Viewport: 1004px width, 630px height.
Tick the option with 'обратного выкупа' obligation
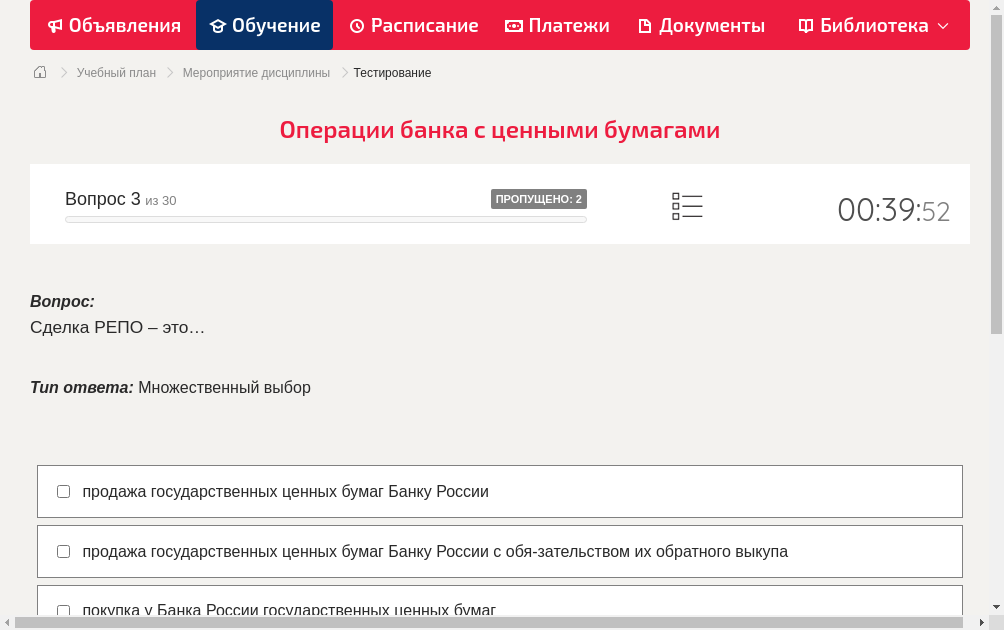(x=64, y=552)
